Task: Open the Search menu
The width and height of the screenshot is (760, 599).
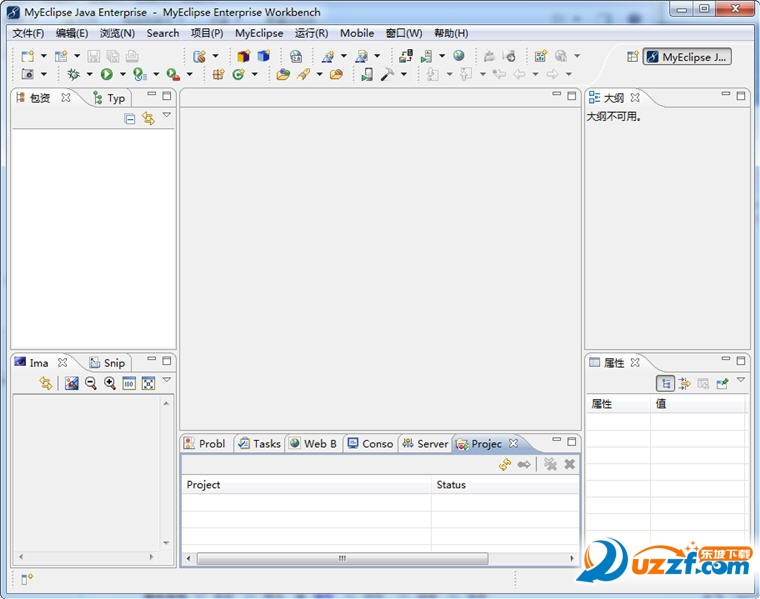Action: (163, 33)
